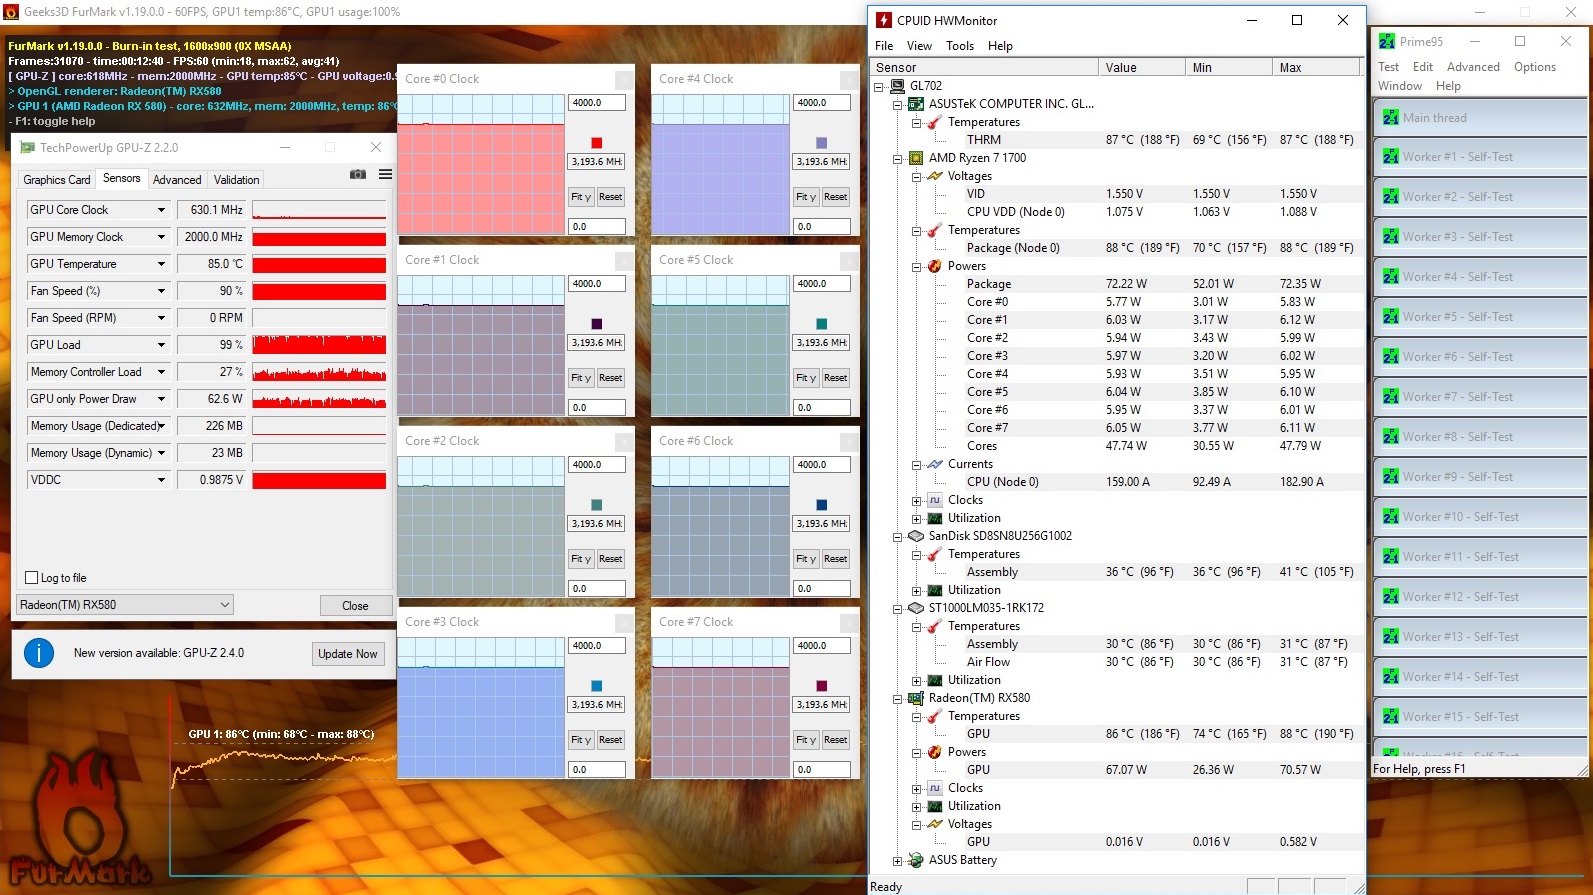Click the CPU Currents wave icon
1593x895 pixels.
tap(935, 464)
